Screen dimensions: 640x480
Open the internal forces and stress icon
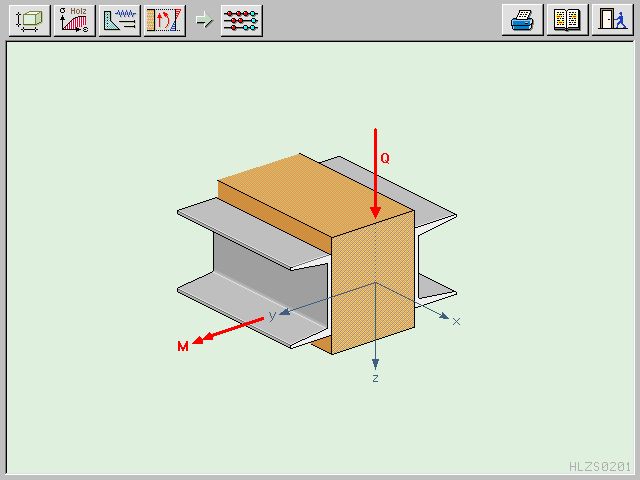click(x=164, y=20)
